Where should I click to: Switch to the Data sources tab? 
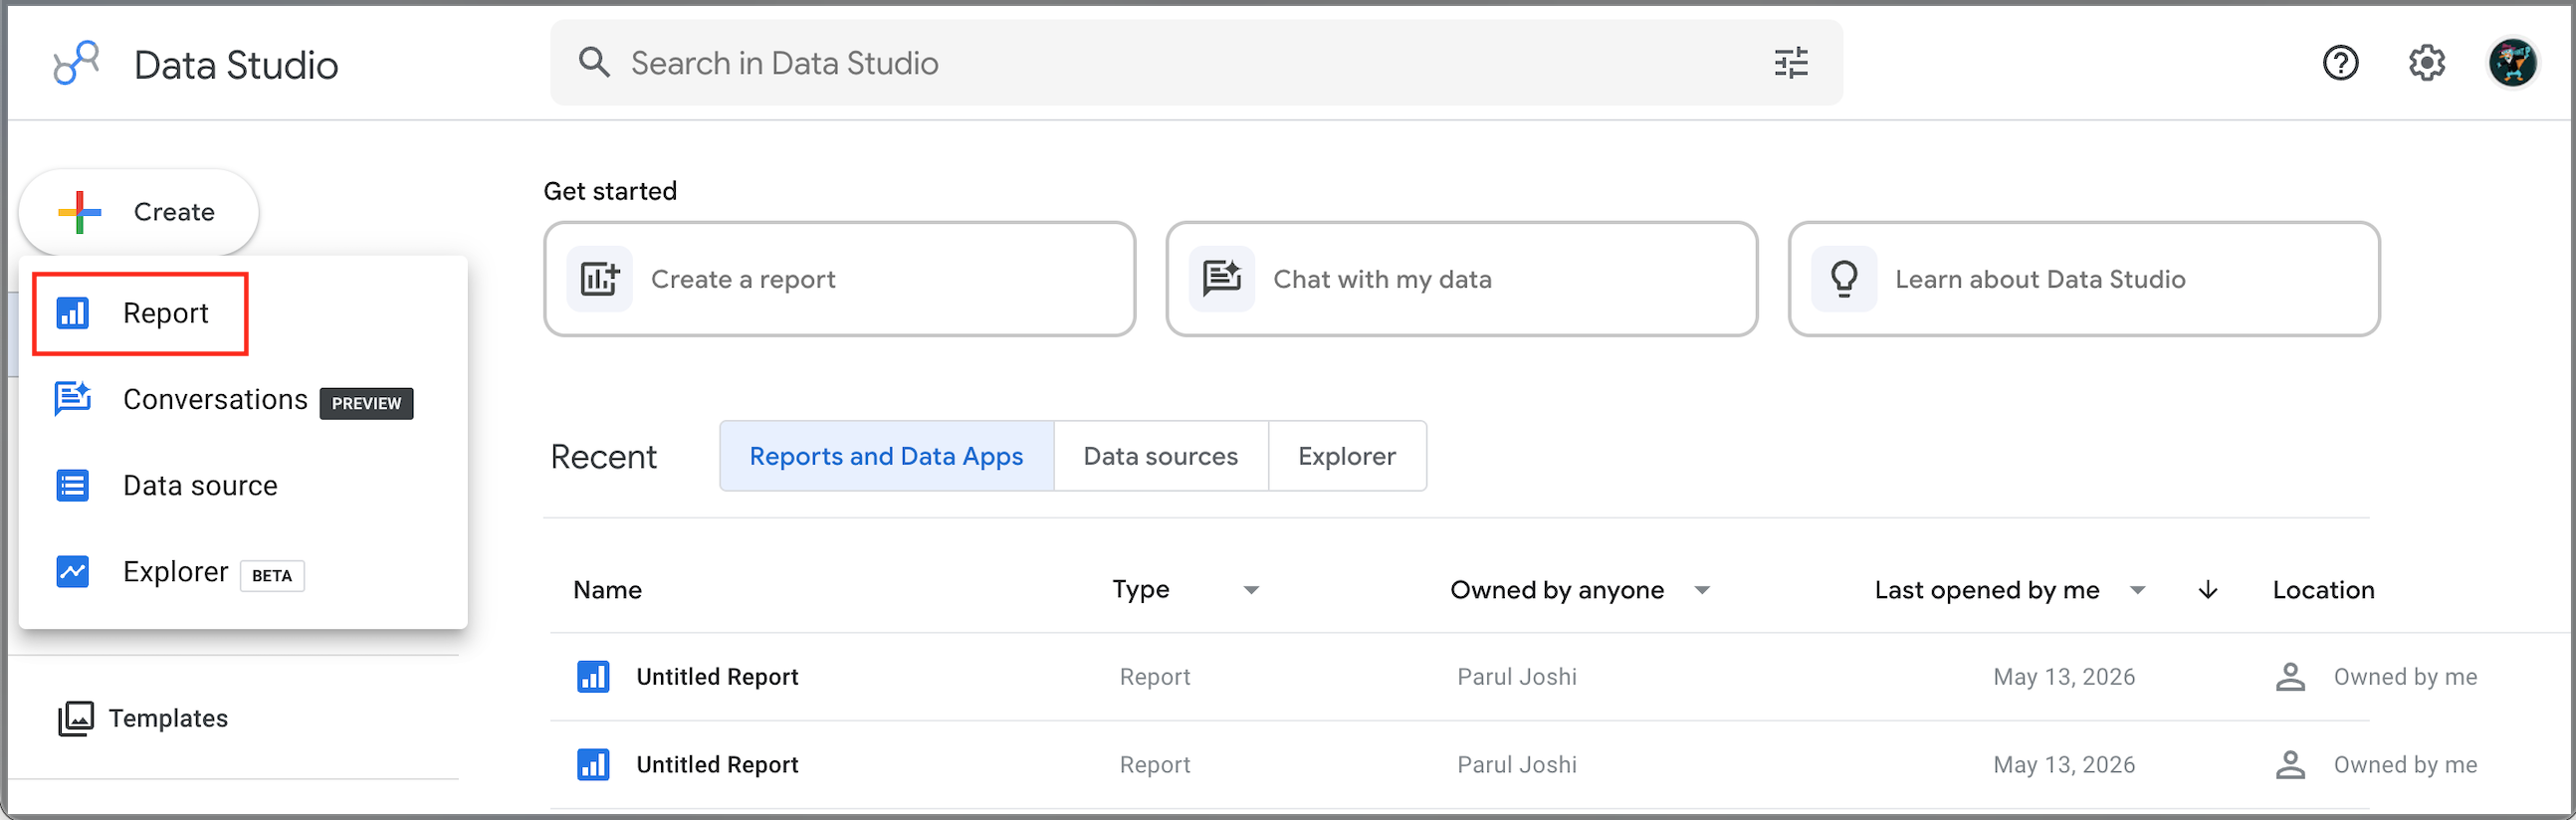(x=1161, y=456)
